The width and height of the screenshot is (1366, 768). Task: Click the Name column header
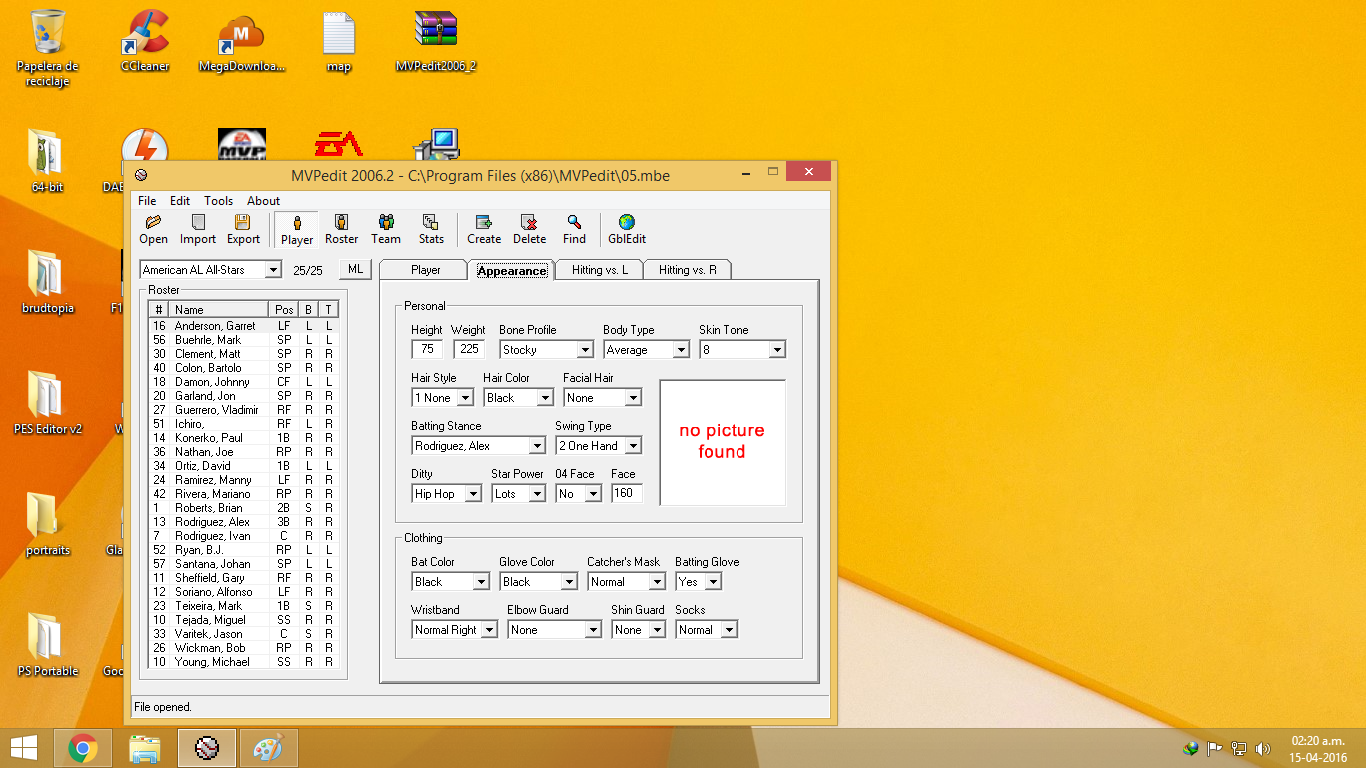[219, 310]
